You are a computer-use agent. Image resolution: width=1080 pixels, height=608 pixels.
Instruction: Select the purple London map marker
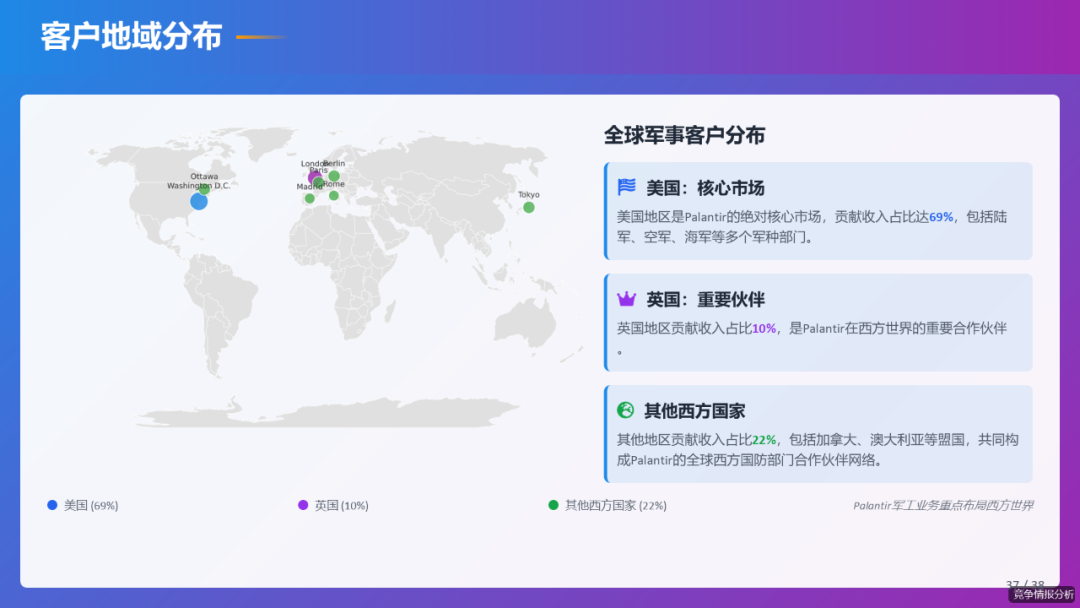314,178
